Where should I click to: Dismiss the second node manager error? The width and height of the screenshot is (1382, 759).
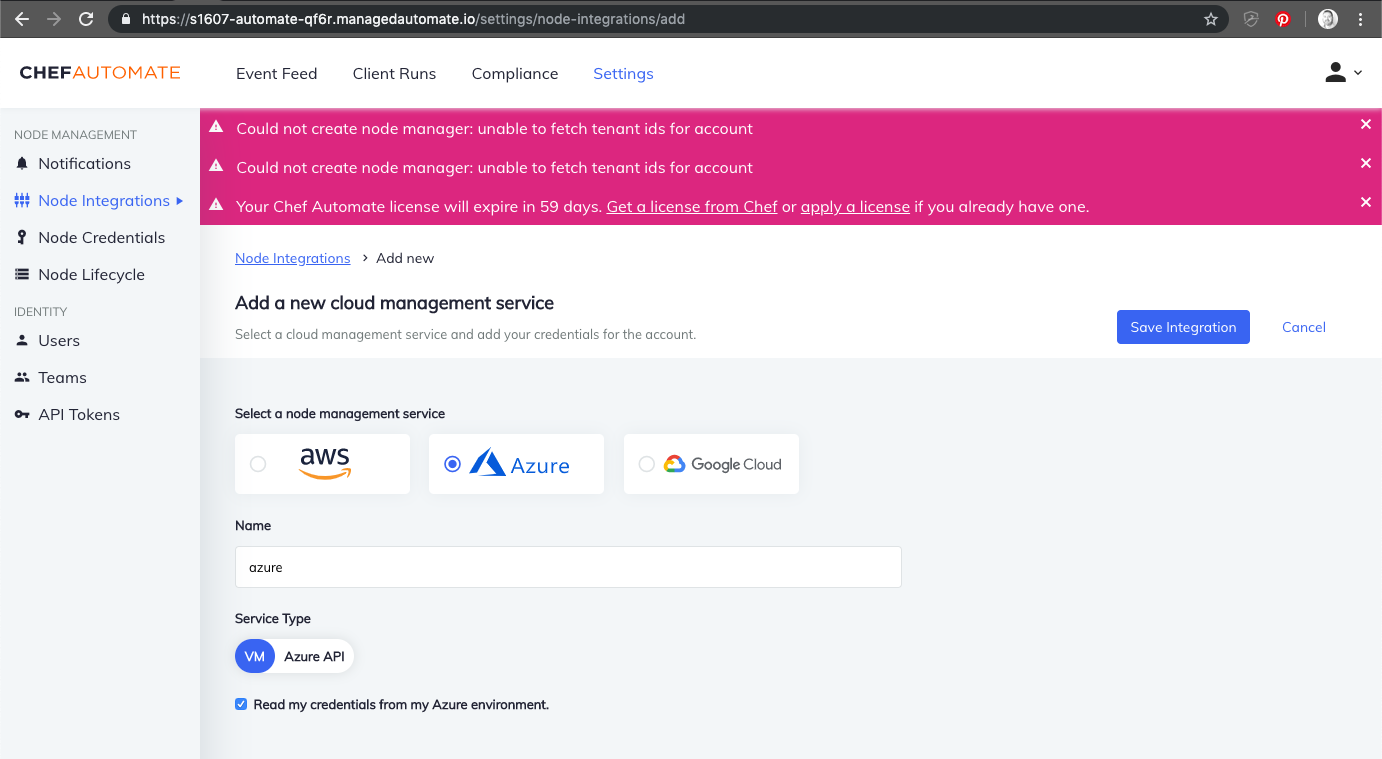pyautogui.click(x=1365, y=163)
